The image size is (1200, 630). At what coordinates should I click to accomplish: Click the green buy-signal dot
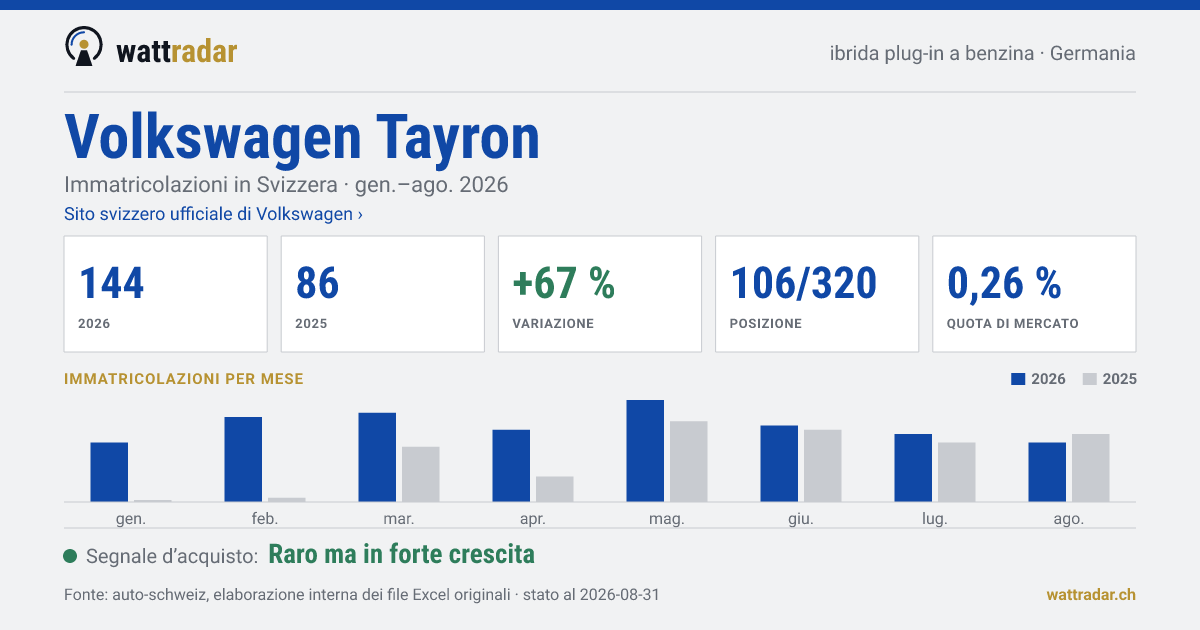pos(70,556)
